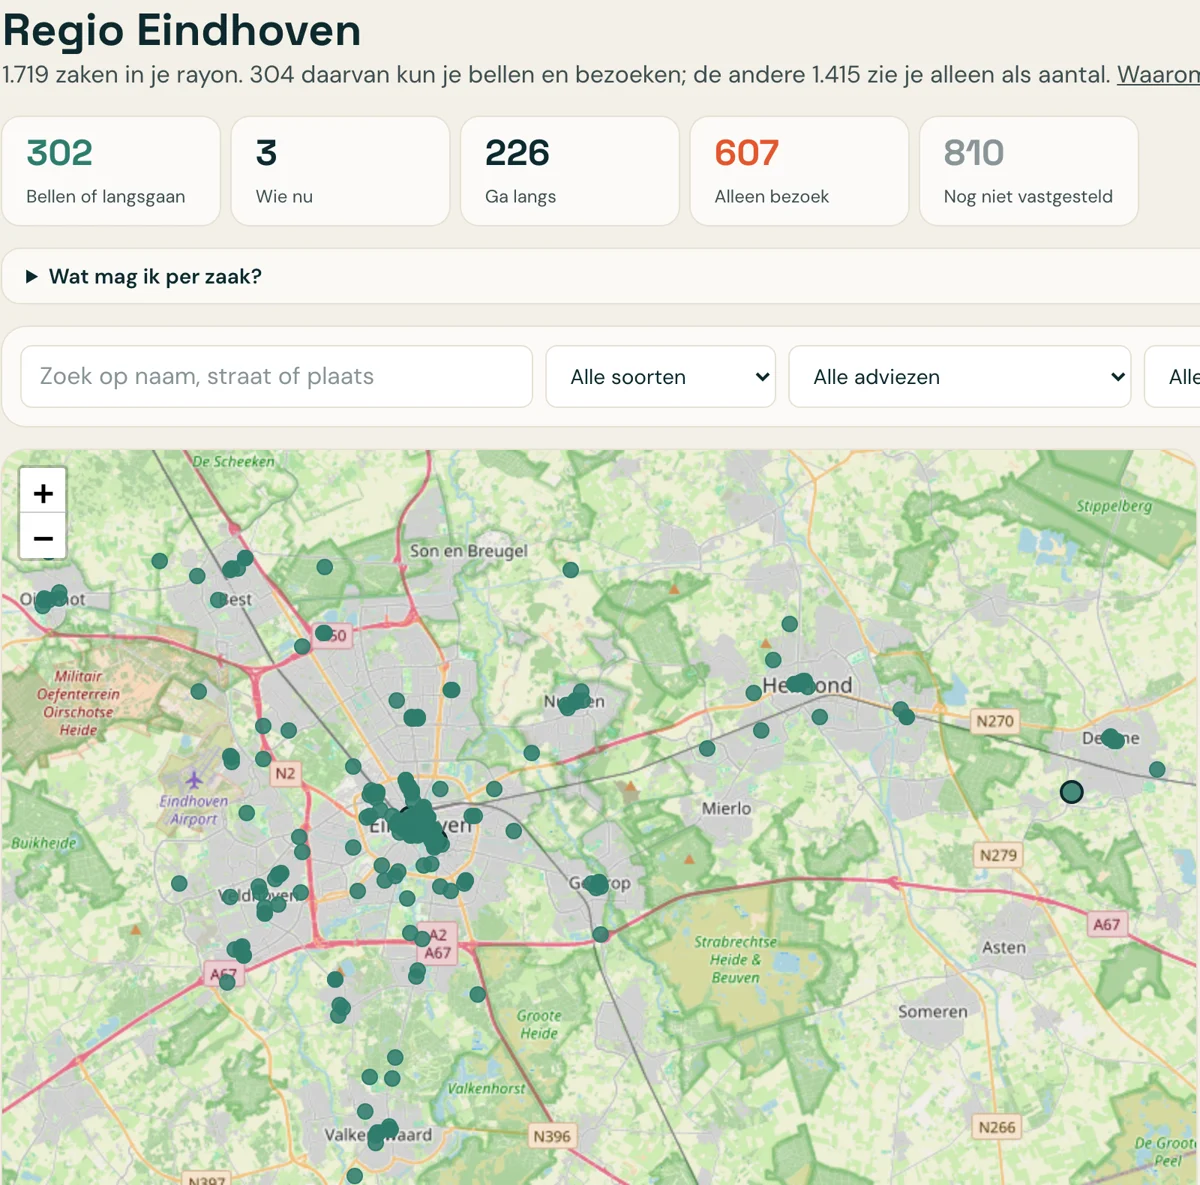Image resolution: width=1200 pixels, height=1185 pixels.
Task: Click the 'N396' road label on map
Action: pyautogui.click(x=552, y=1136)
